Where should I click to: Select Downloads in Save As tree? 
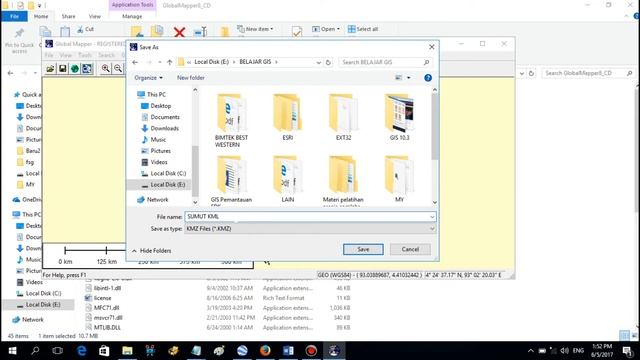click(x=164, y=128)
